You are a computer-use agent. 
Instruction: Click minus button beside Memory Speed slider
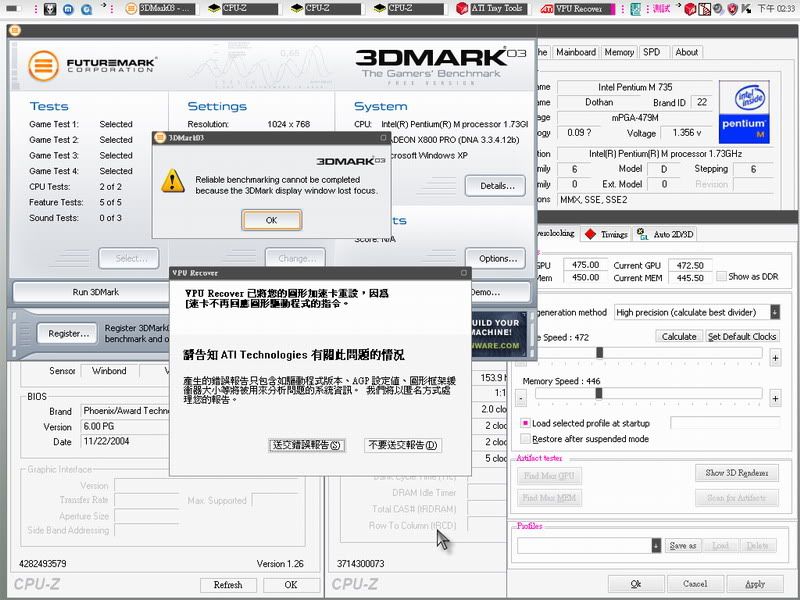pyautogui.click(x=520, y=398)
